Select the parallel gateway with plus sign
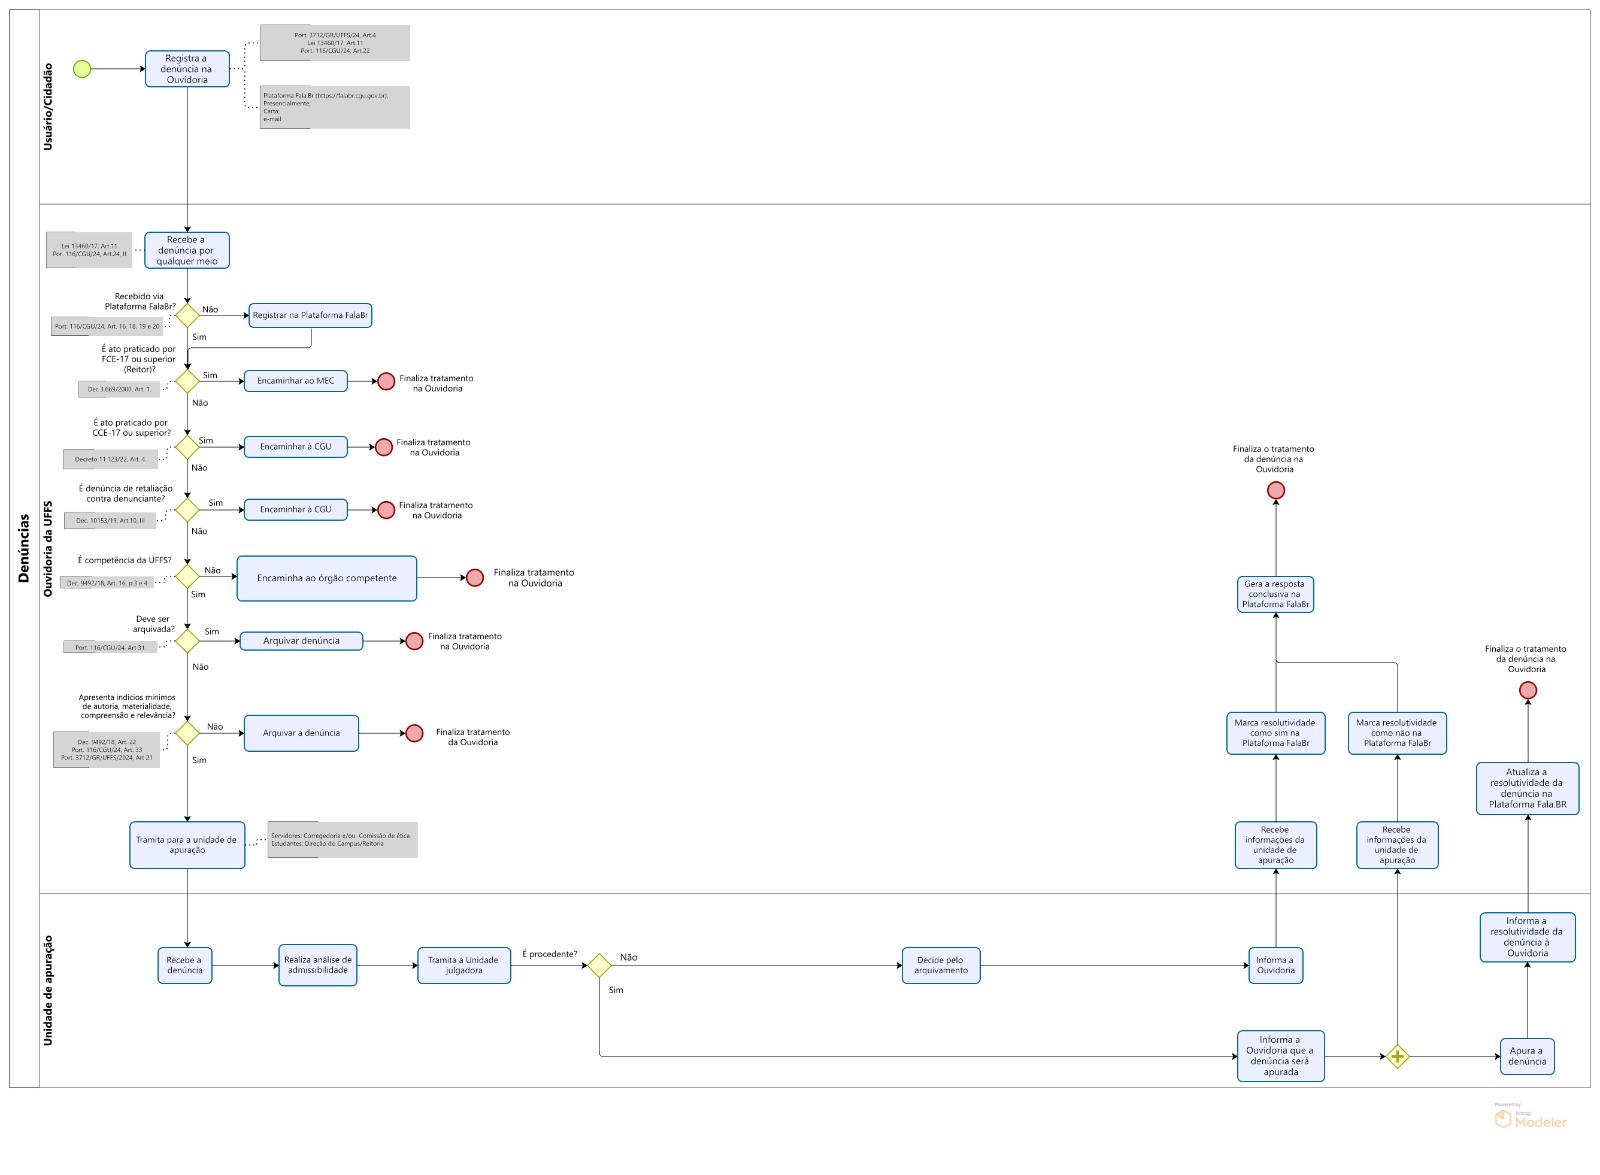Image resolution: width=1600 pixels, height=1175 pixels. [x=1397, y=1056]
